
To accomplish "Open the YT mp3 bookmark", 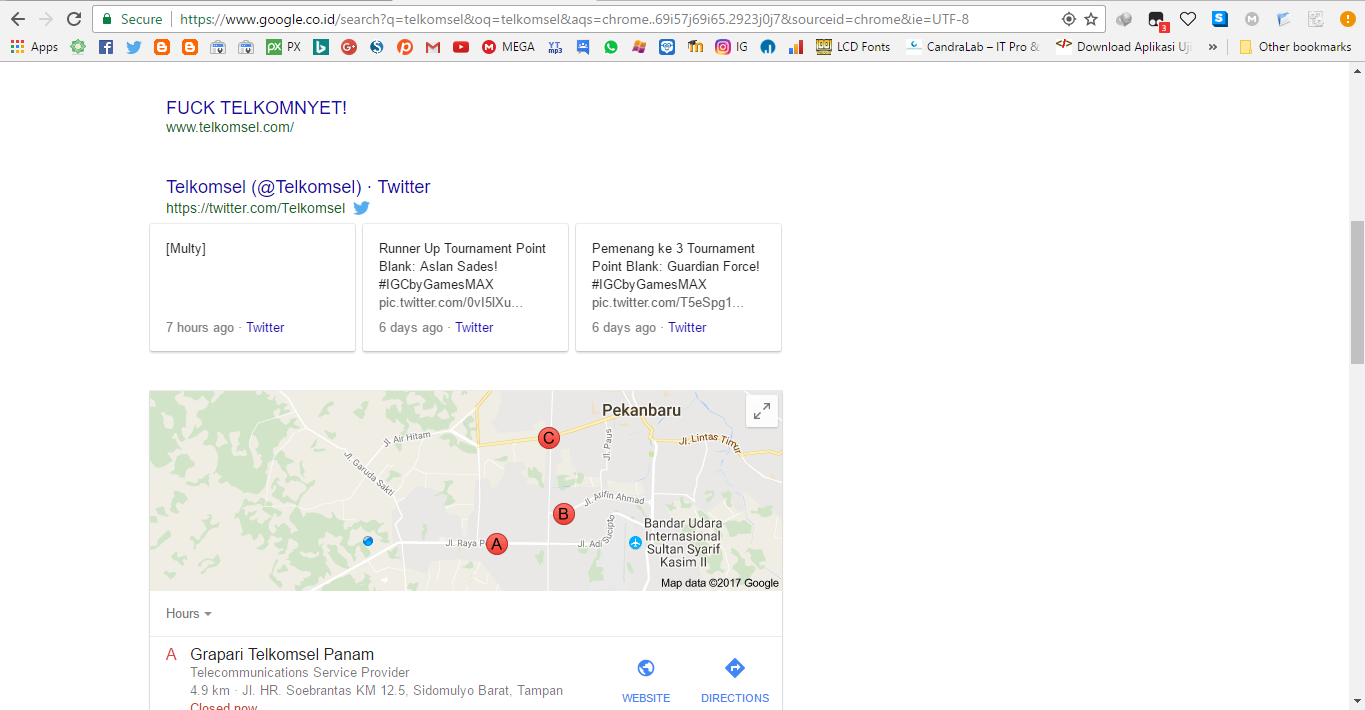I will pyautogui.click(x=555, y=46).
